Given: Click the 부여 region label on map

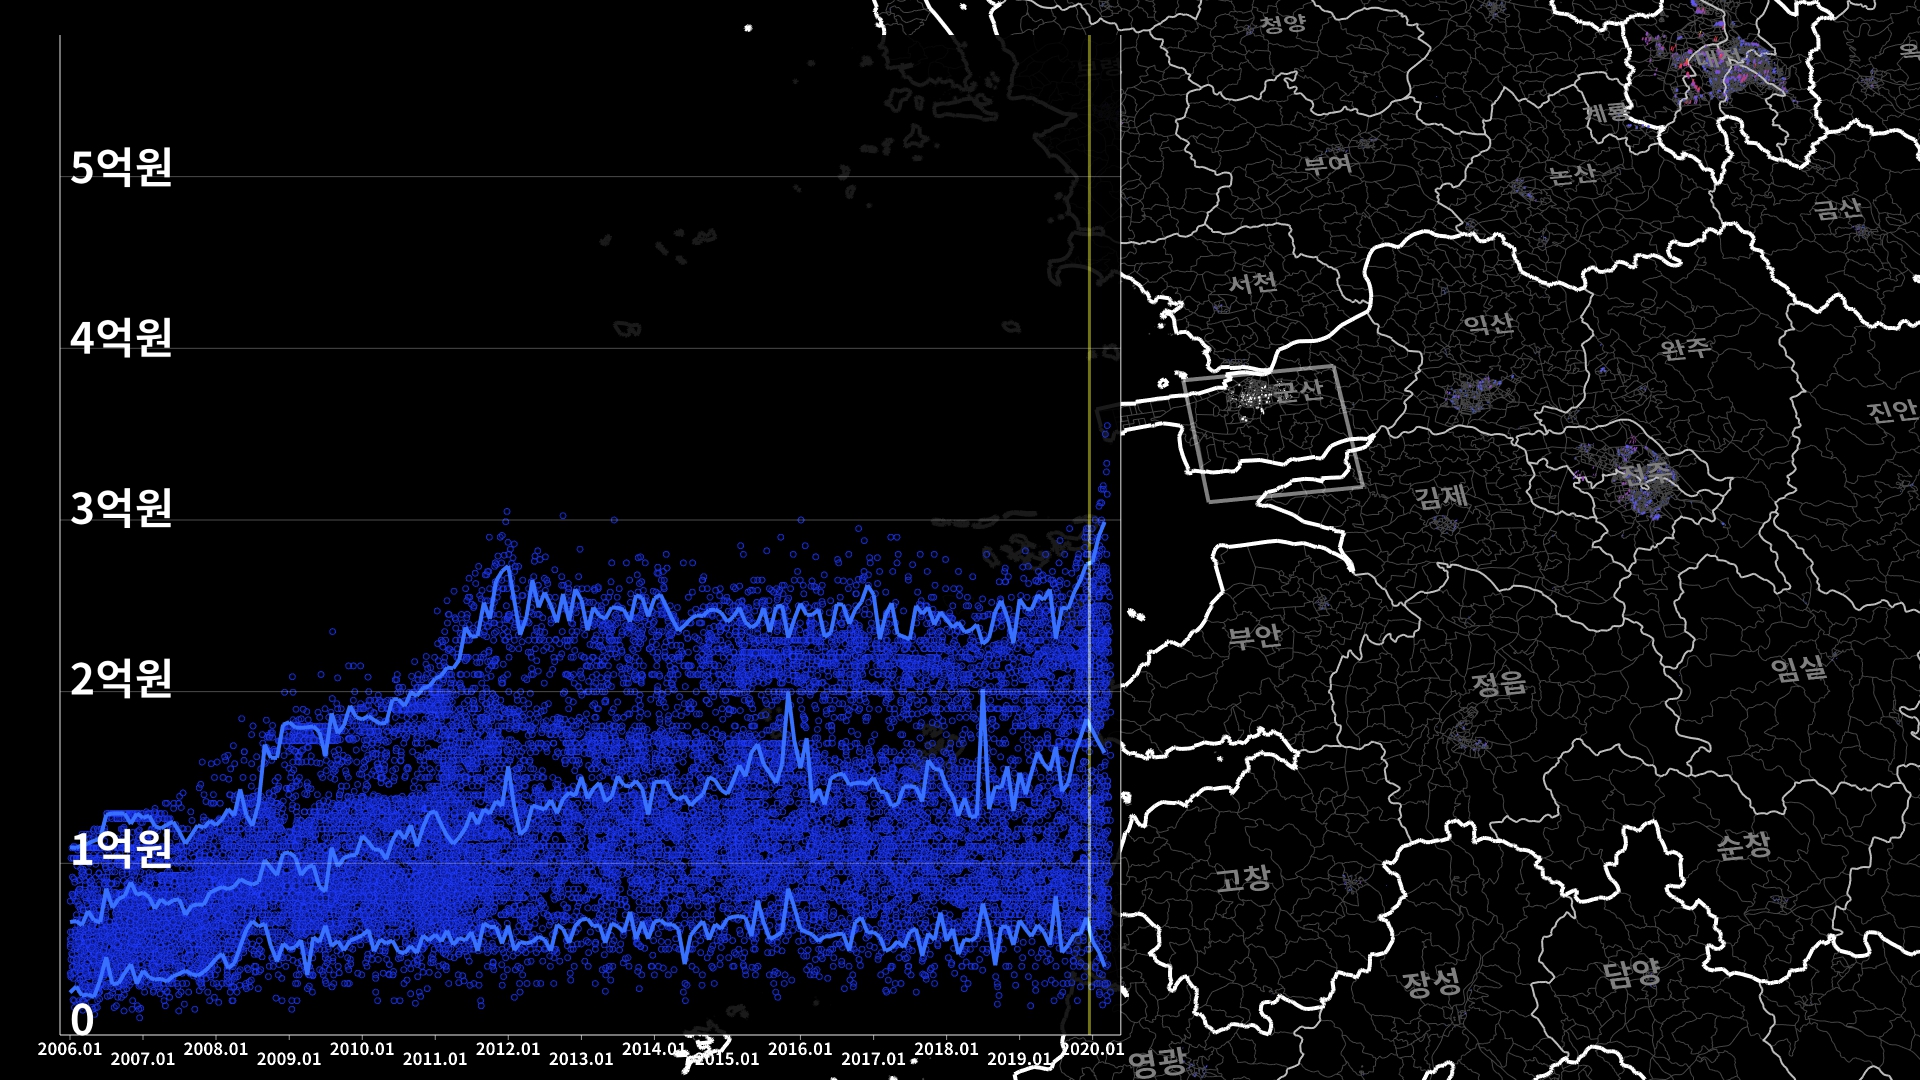Looking at the screenshot, I should tap(1328, 164).
